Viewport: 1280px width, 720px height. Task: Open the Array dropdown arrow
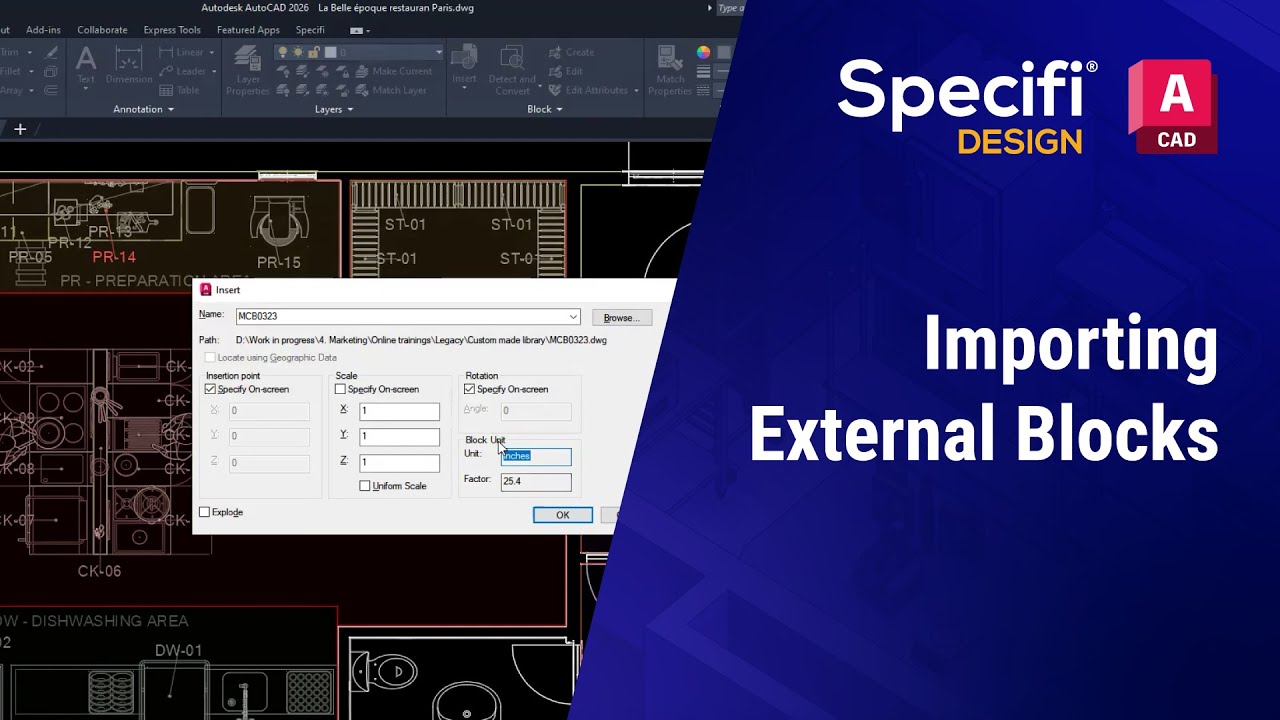(31, 90)
